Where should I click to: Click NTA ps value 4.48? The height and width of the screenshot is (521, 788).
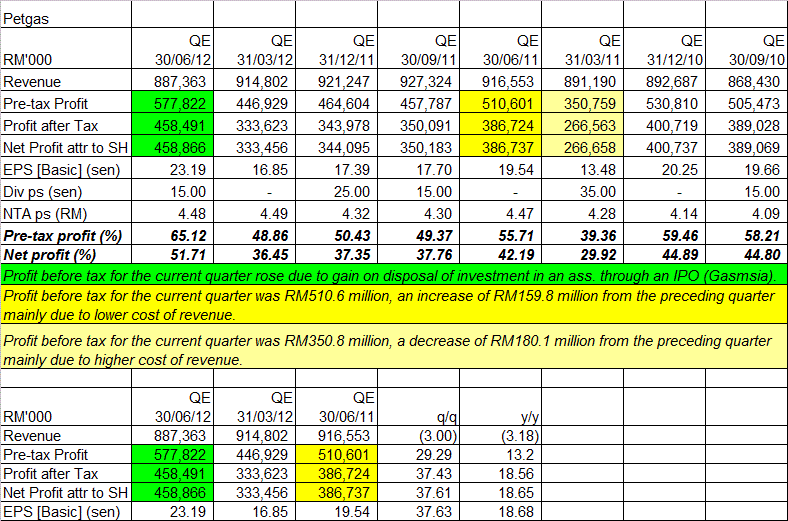click(x=172, y=214)
